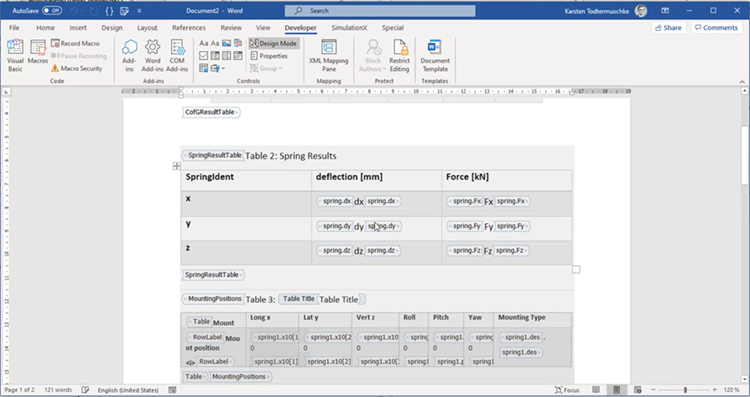Open the XML Mapping Pane
This screenshot has width=750, height=397.
tap(329, 55)
